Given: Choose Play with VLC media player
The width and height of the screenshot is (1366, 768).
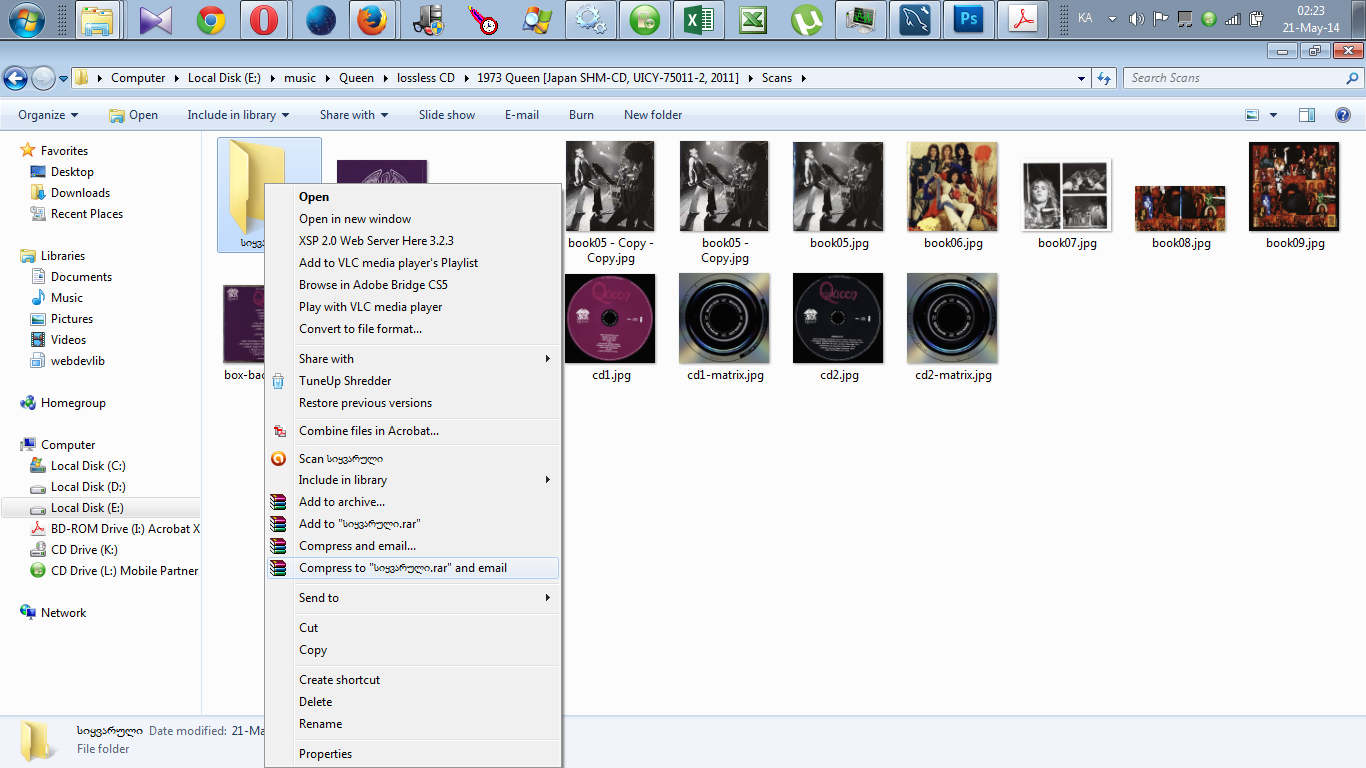Looking at the screenshot, I should point(412,307).
